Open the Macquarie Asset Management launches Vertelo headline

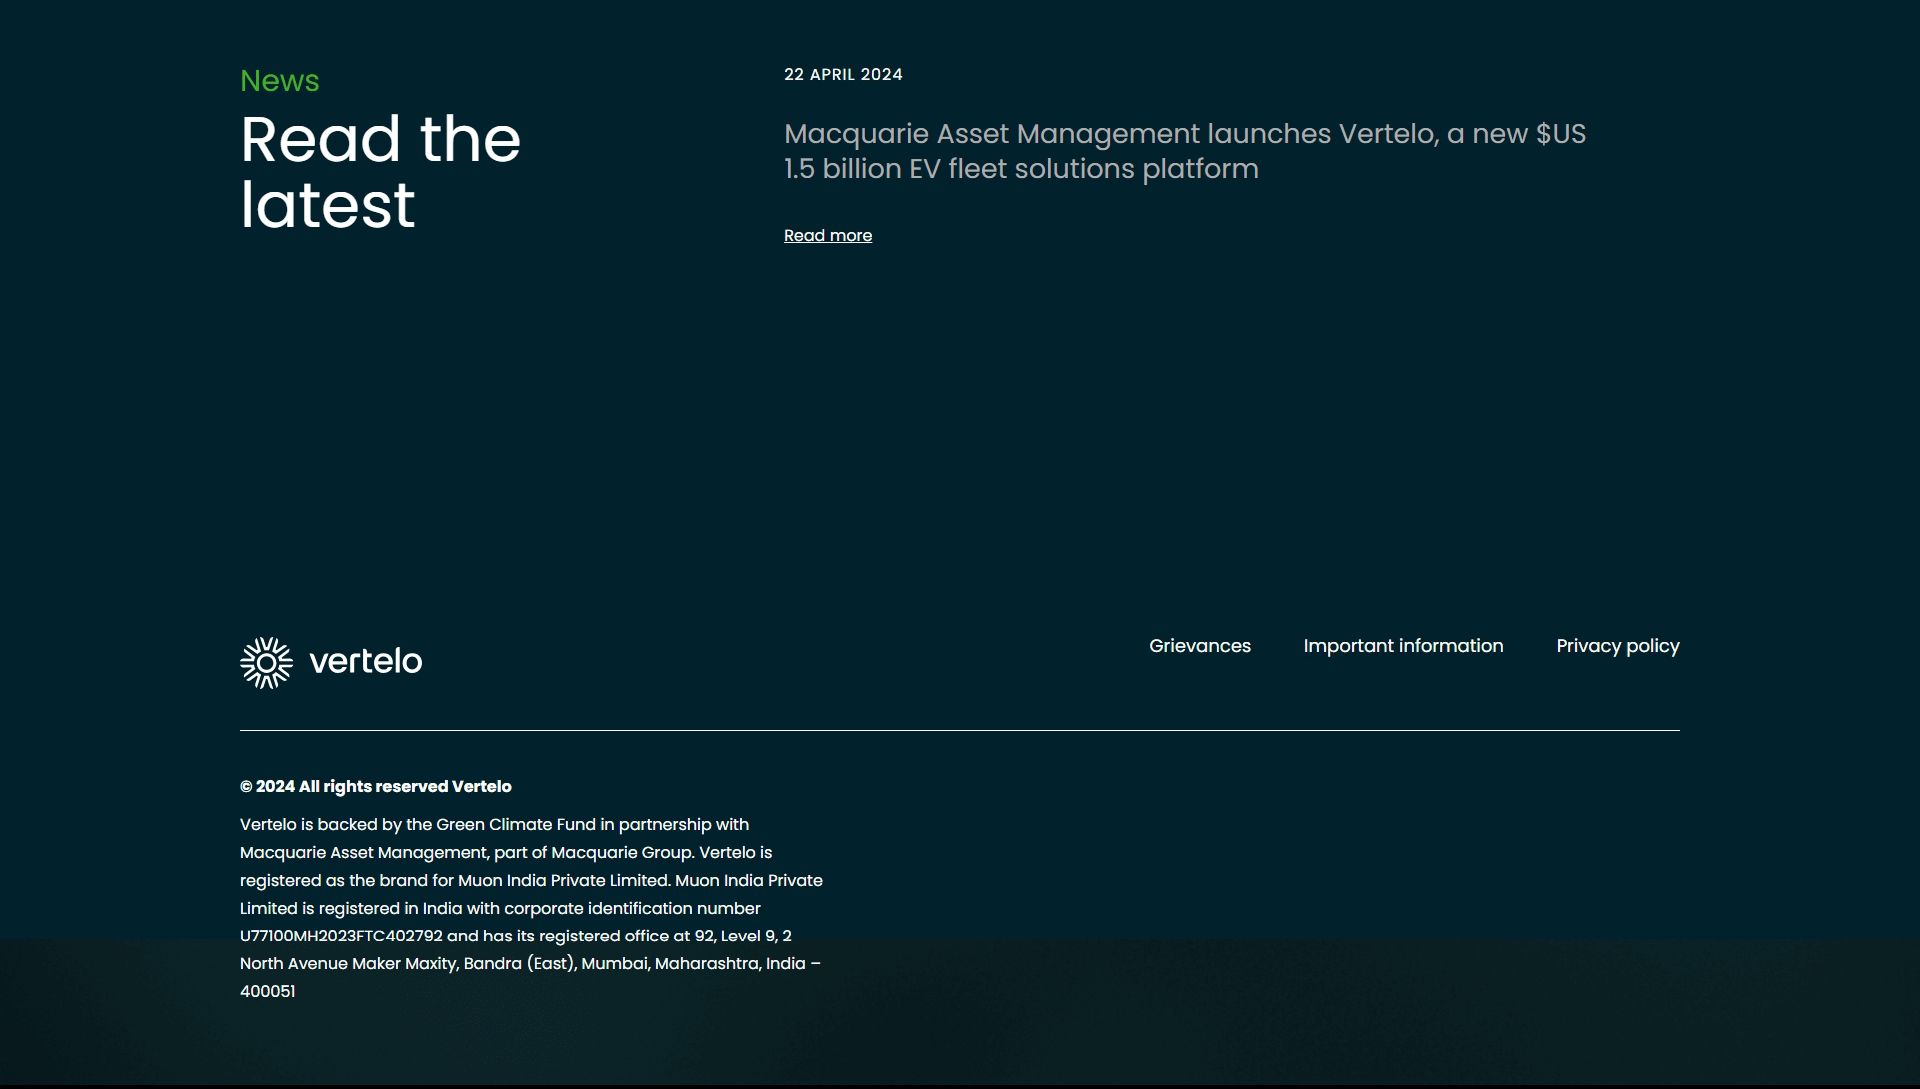coord(1185,151)
